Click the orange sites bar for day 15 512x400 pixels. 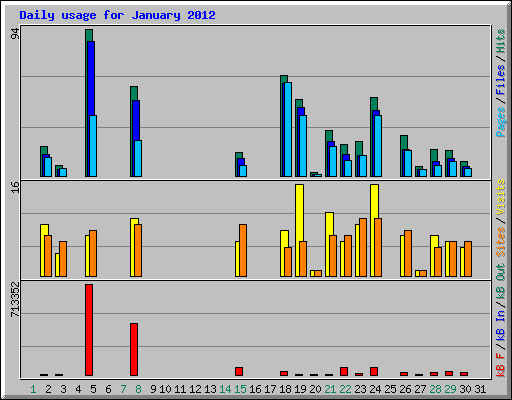(243, 250)
